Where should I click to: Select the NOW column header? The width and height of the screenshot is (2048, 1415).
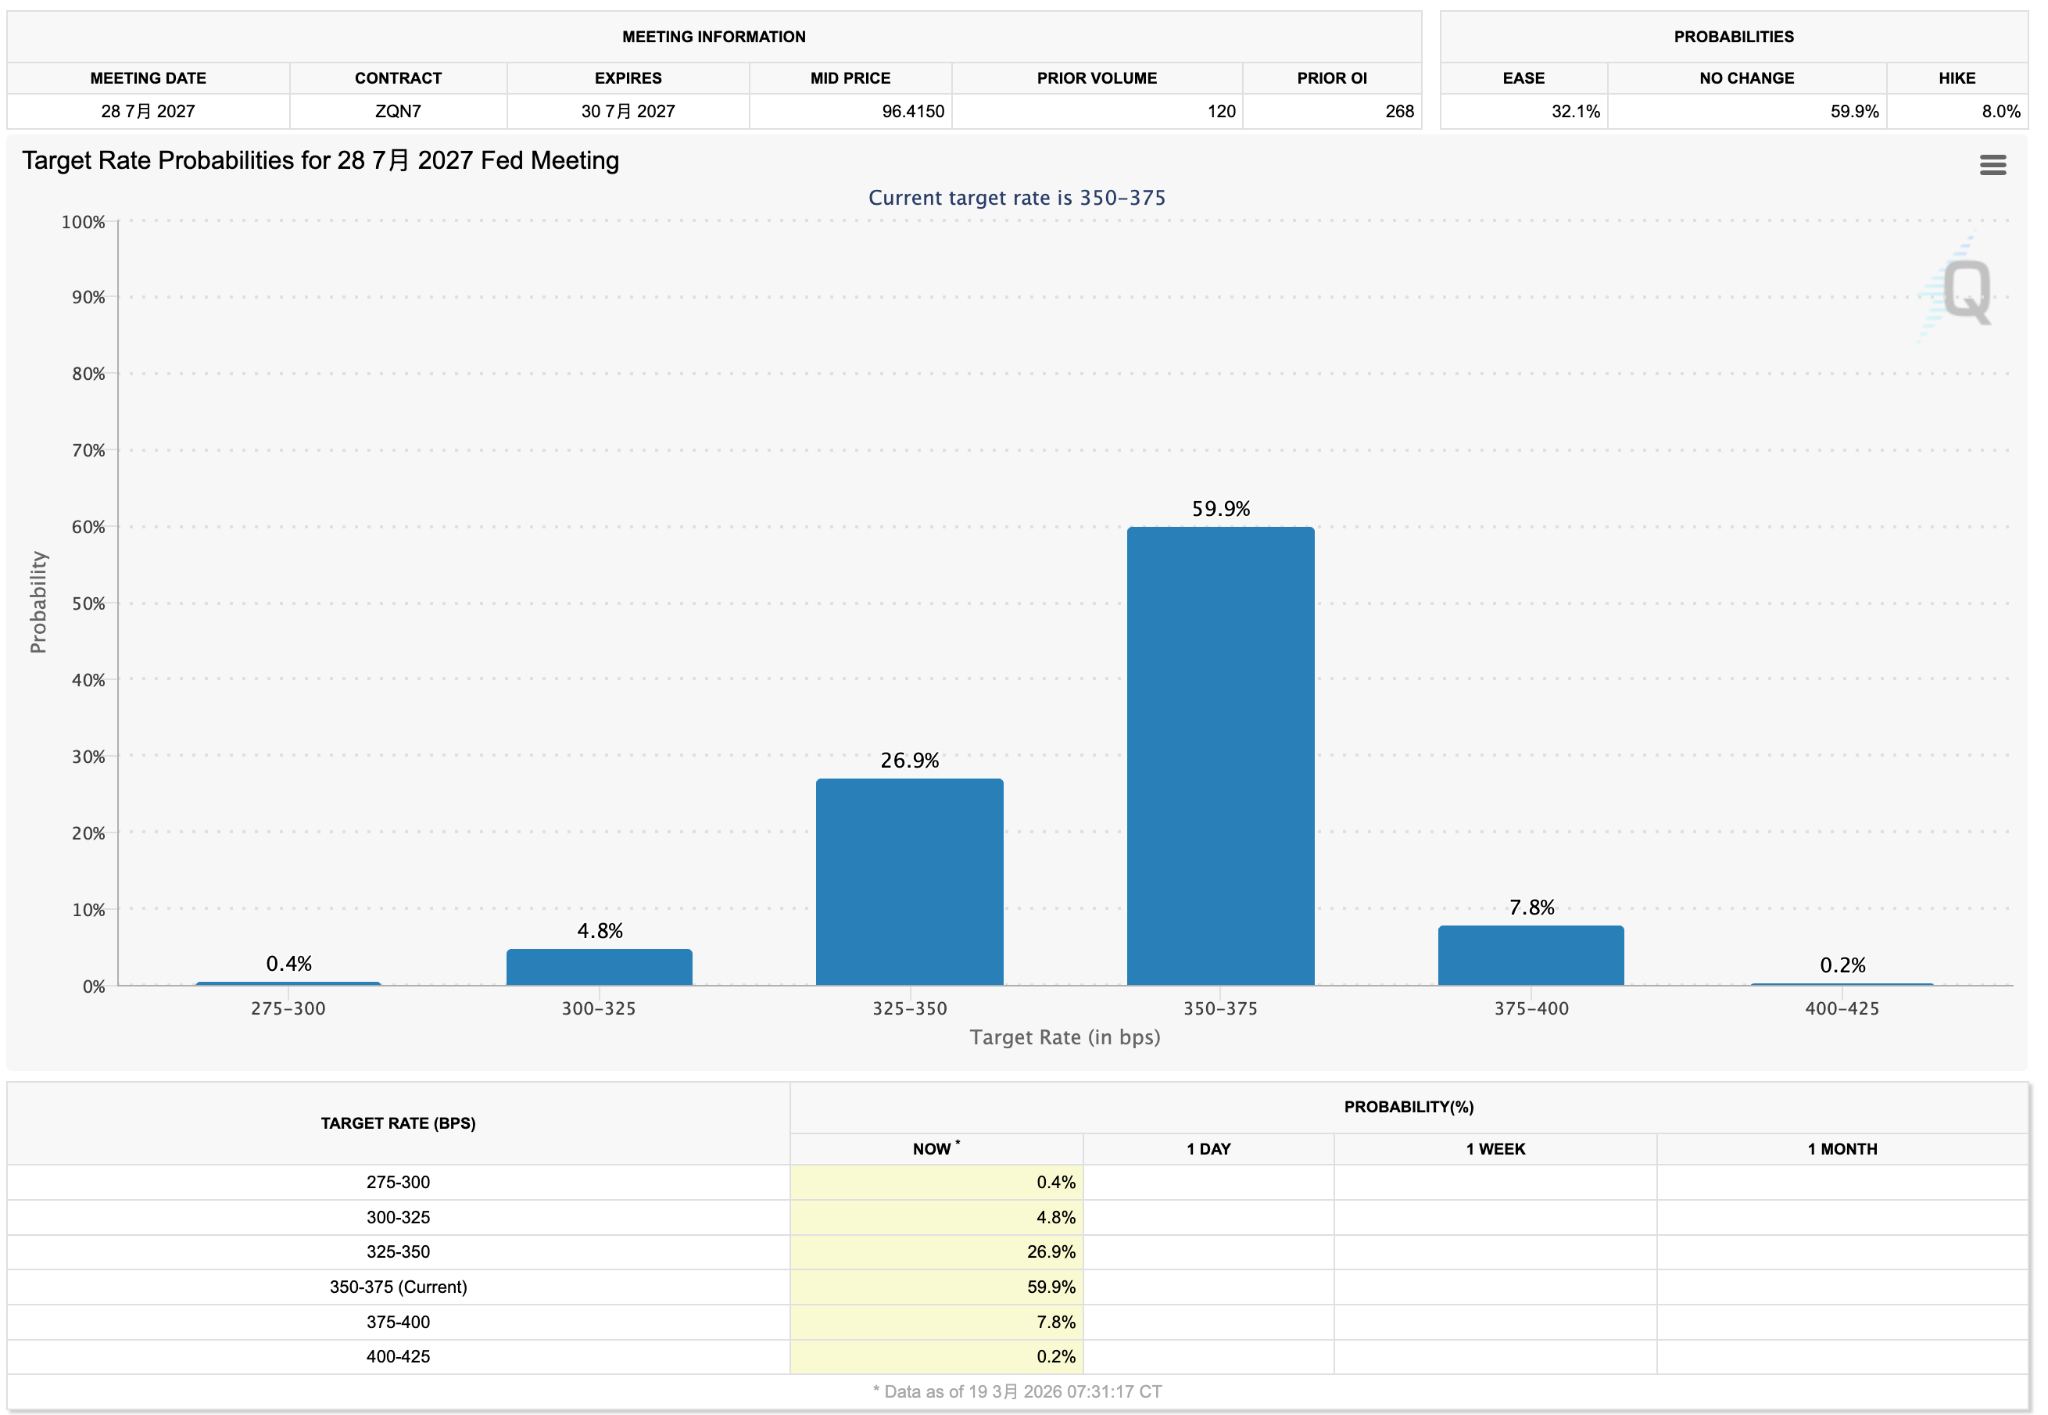pos(934,1148)
